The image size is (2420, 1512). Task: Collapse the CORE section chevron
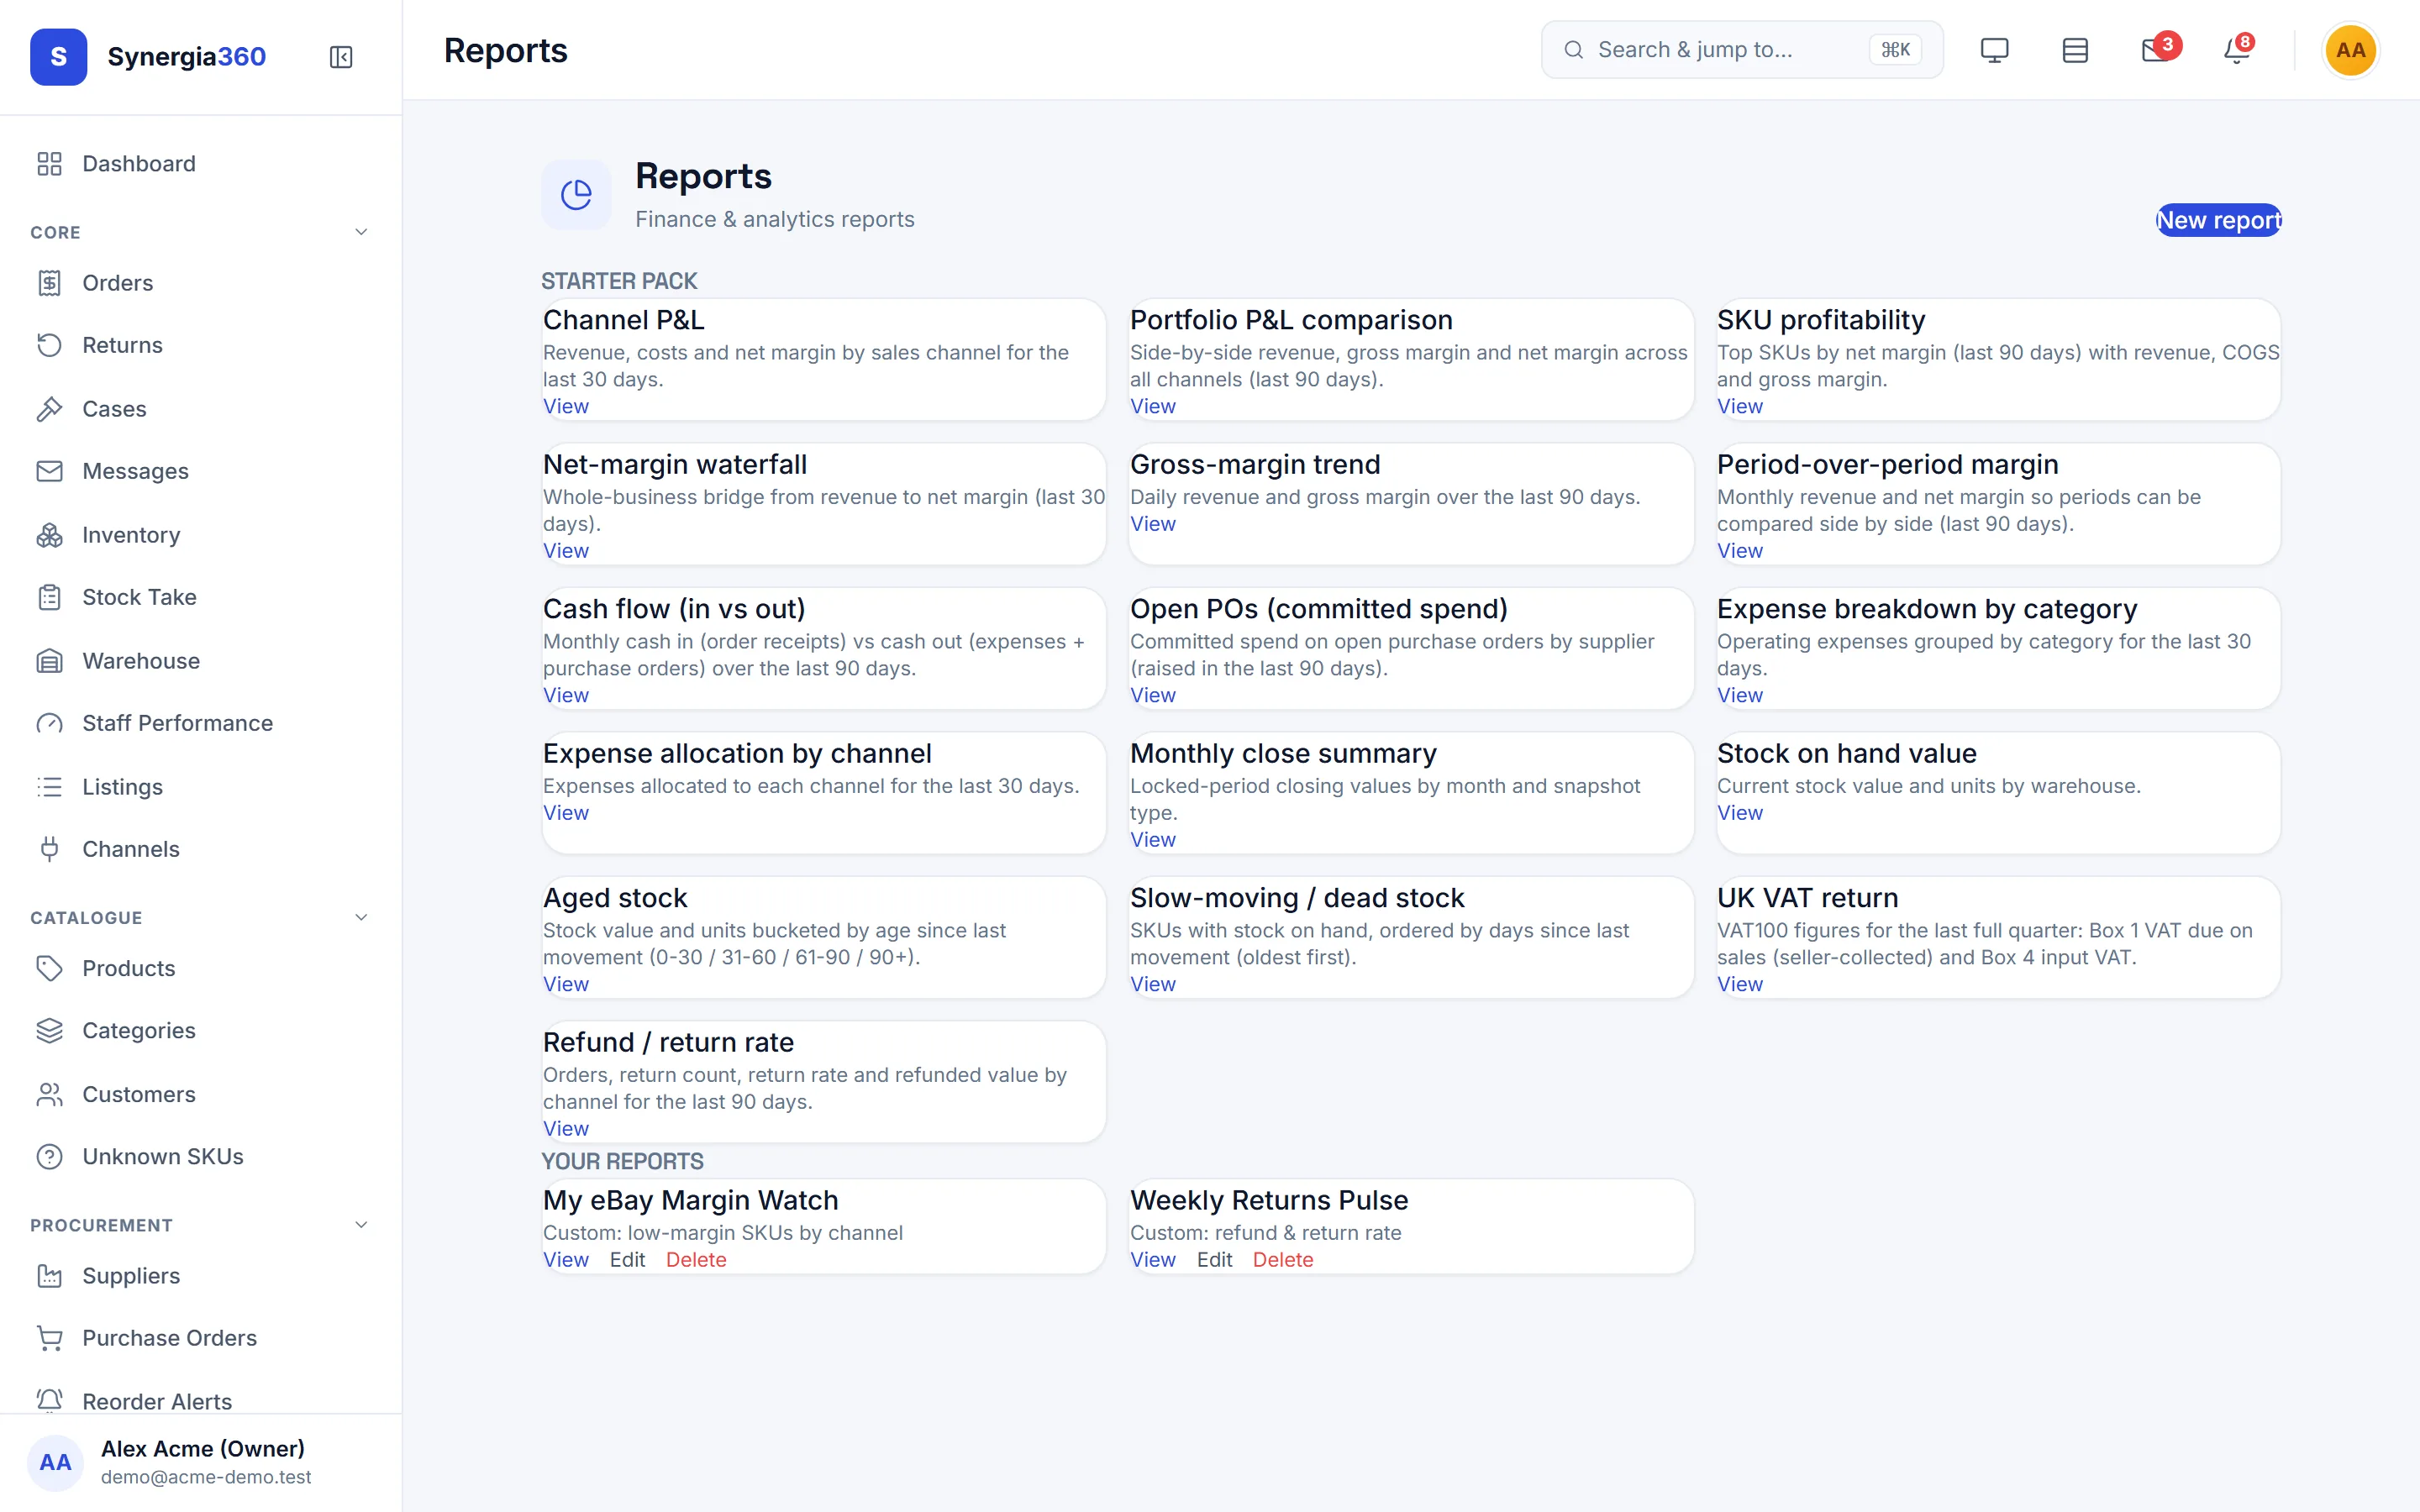point(361,232)
